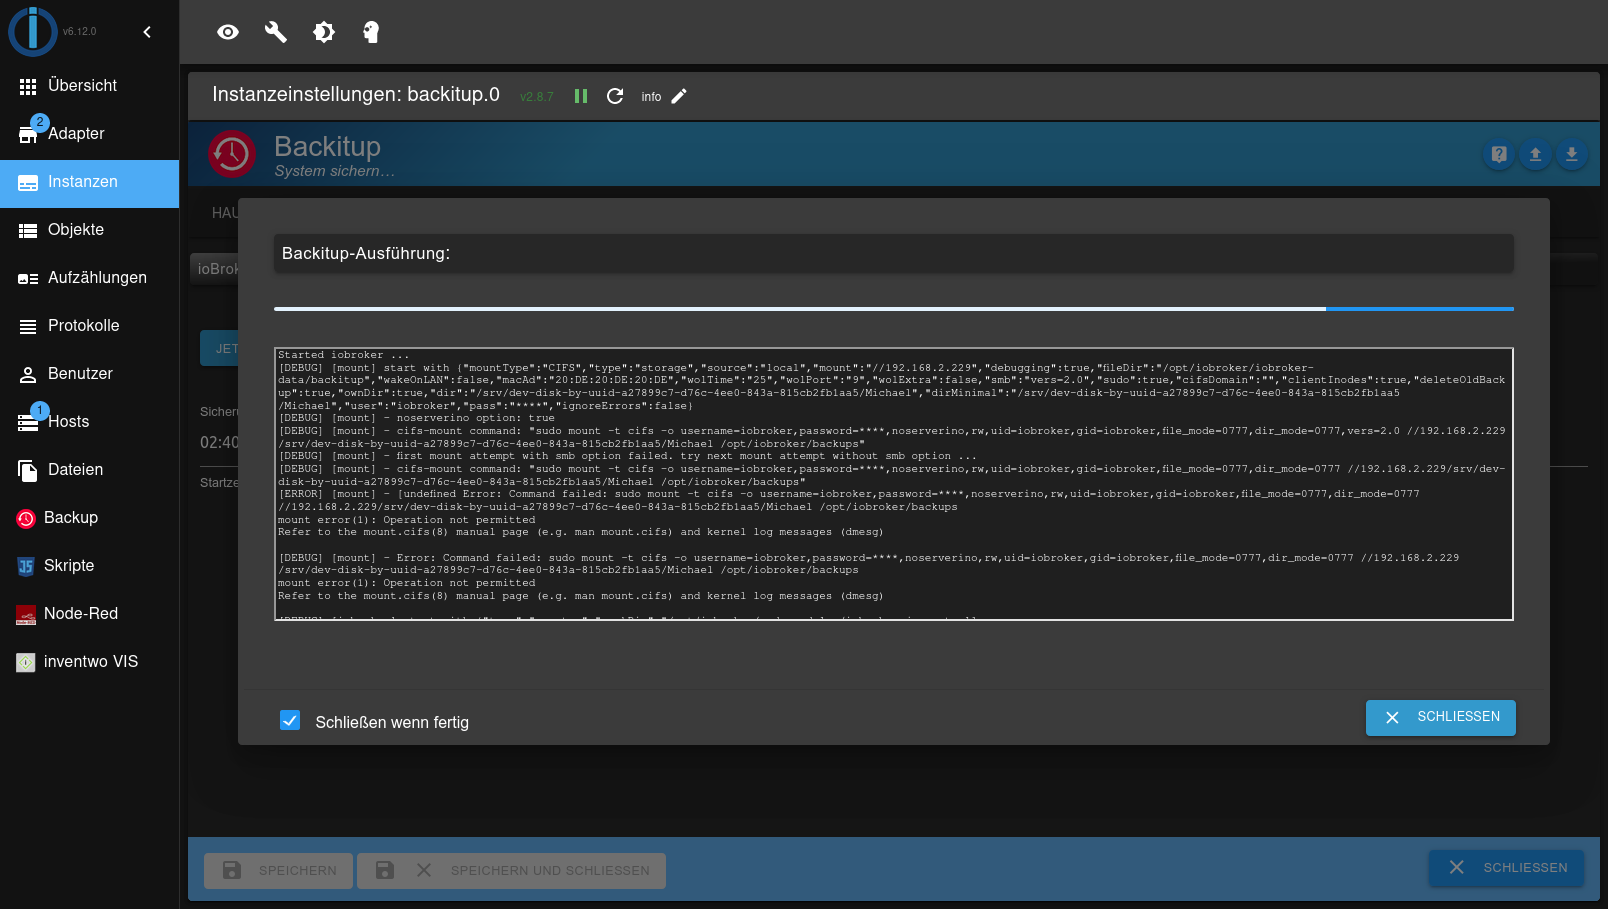
Task: Open Dateien file browser
Action: point(90,470)
